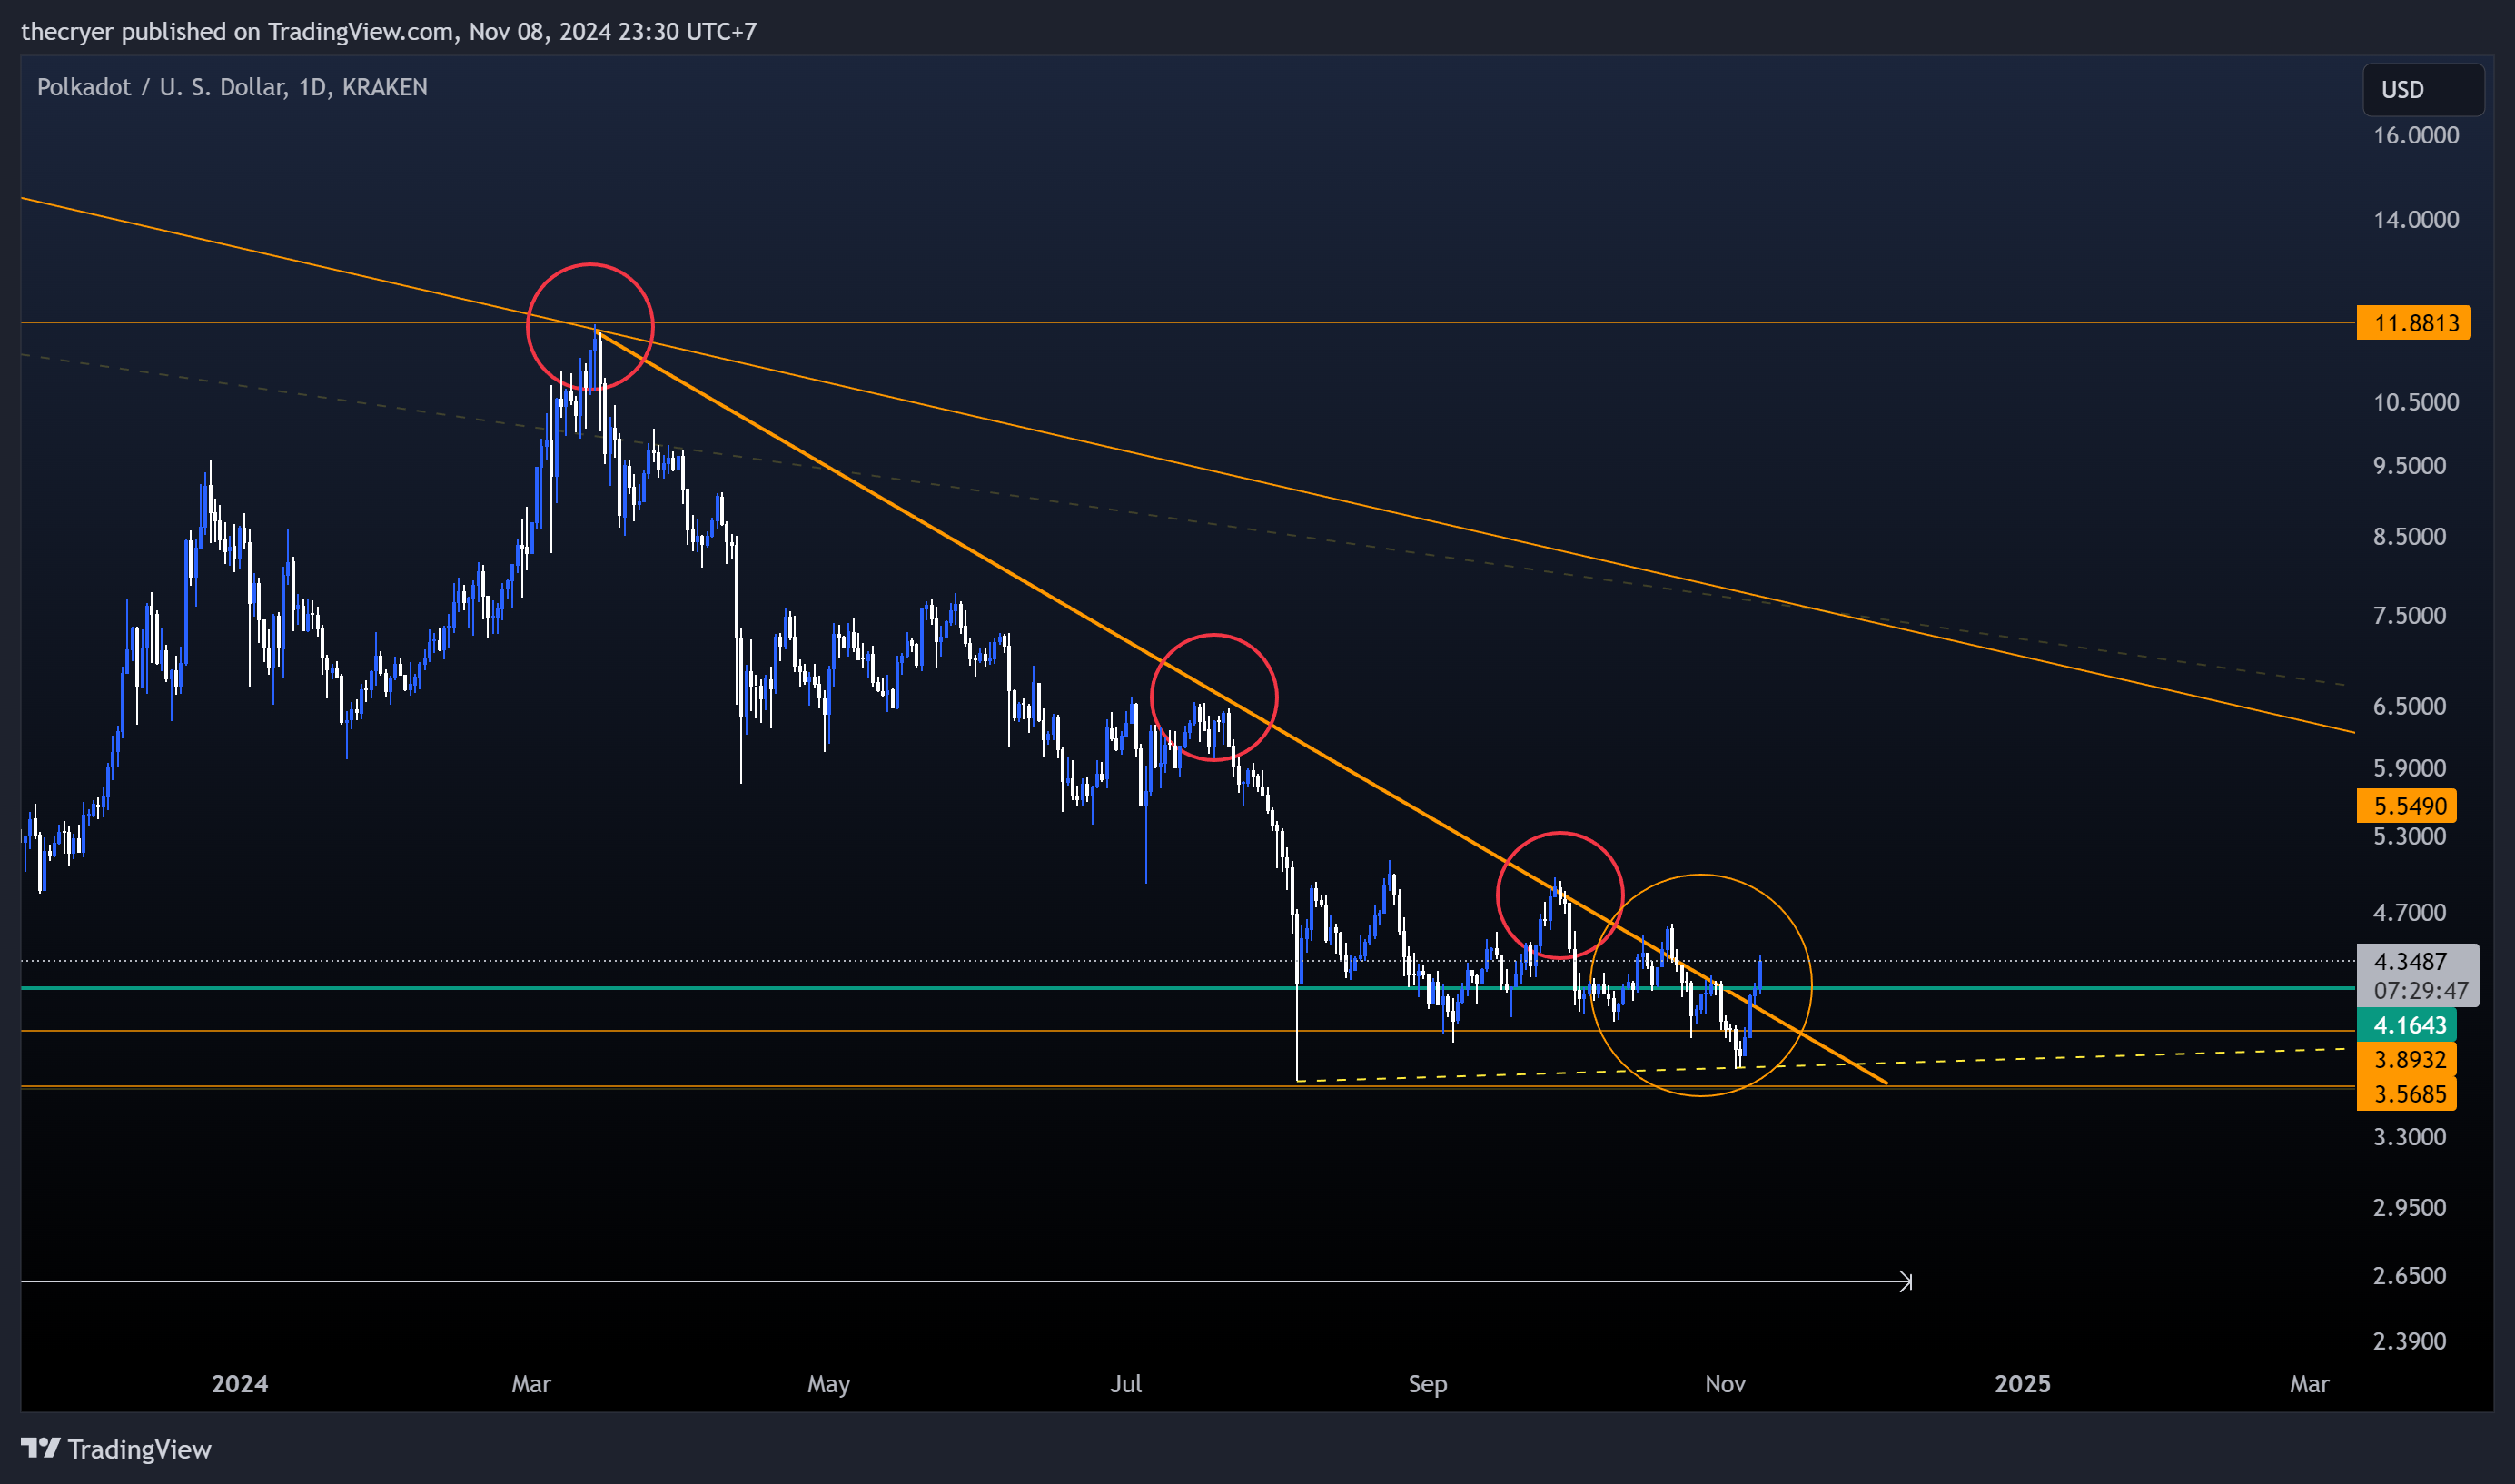Click the 5.3000 price axis label
This screenshot has height=1484, width=2515.
[x=2410, y=836]
